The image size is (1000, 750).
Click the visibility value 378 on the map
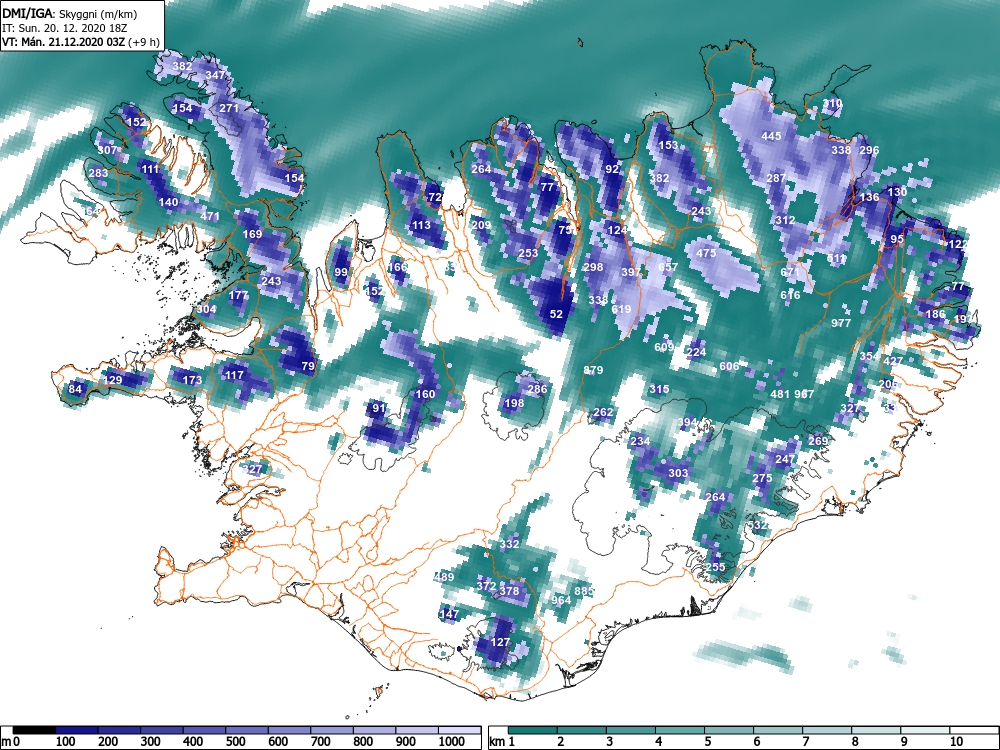(x=509, y=591)
